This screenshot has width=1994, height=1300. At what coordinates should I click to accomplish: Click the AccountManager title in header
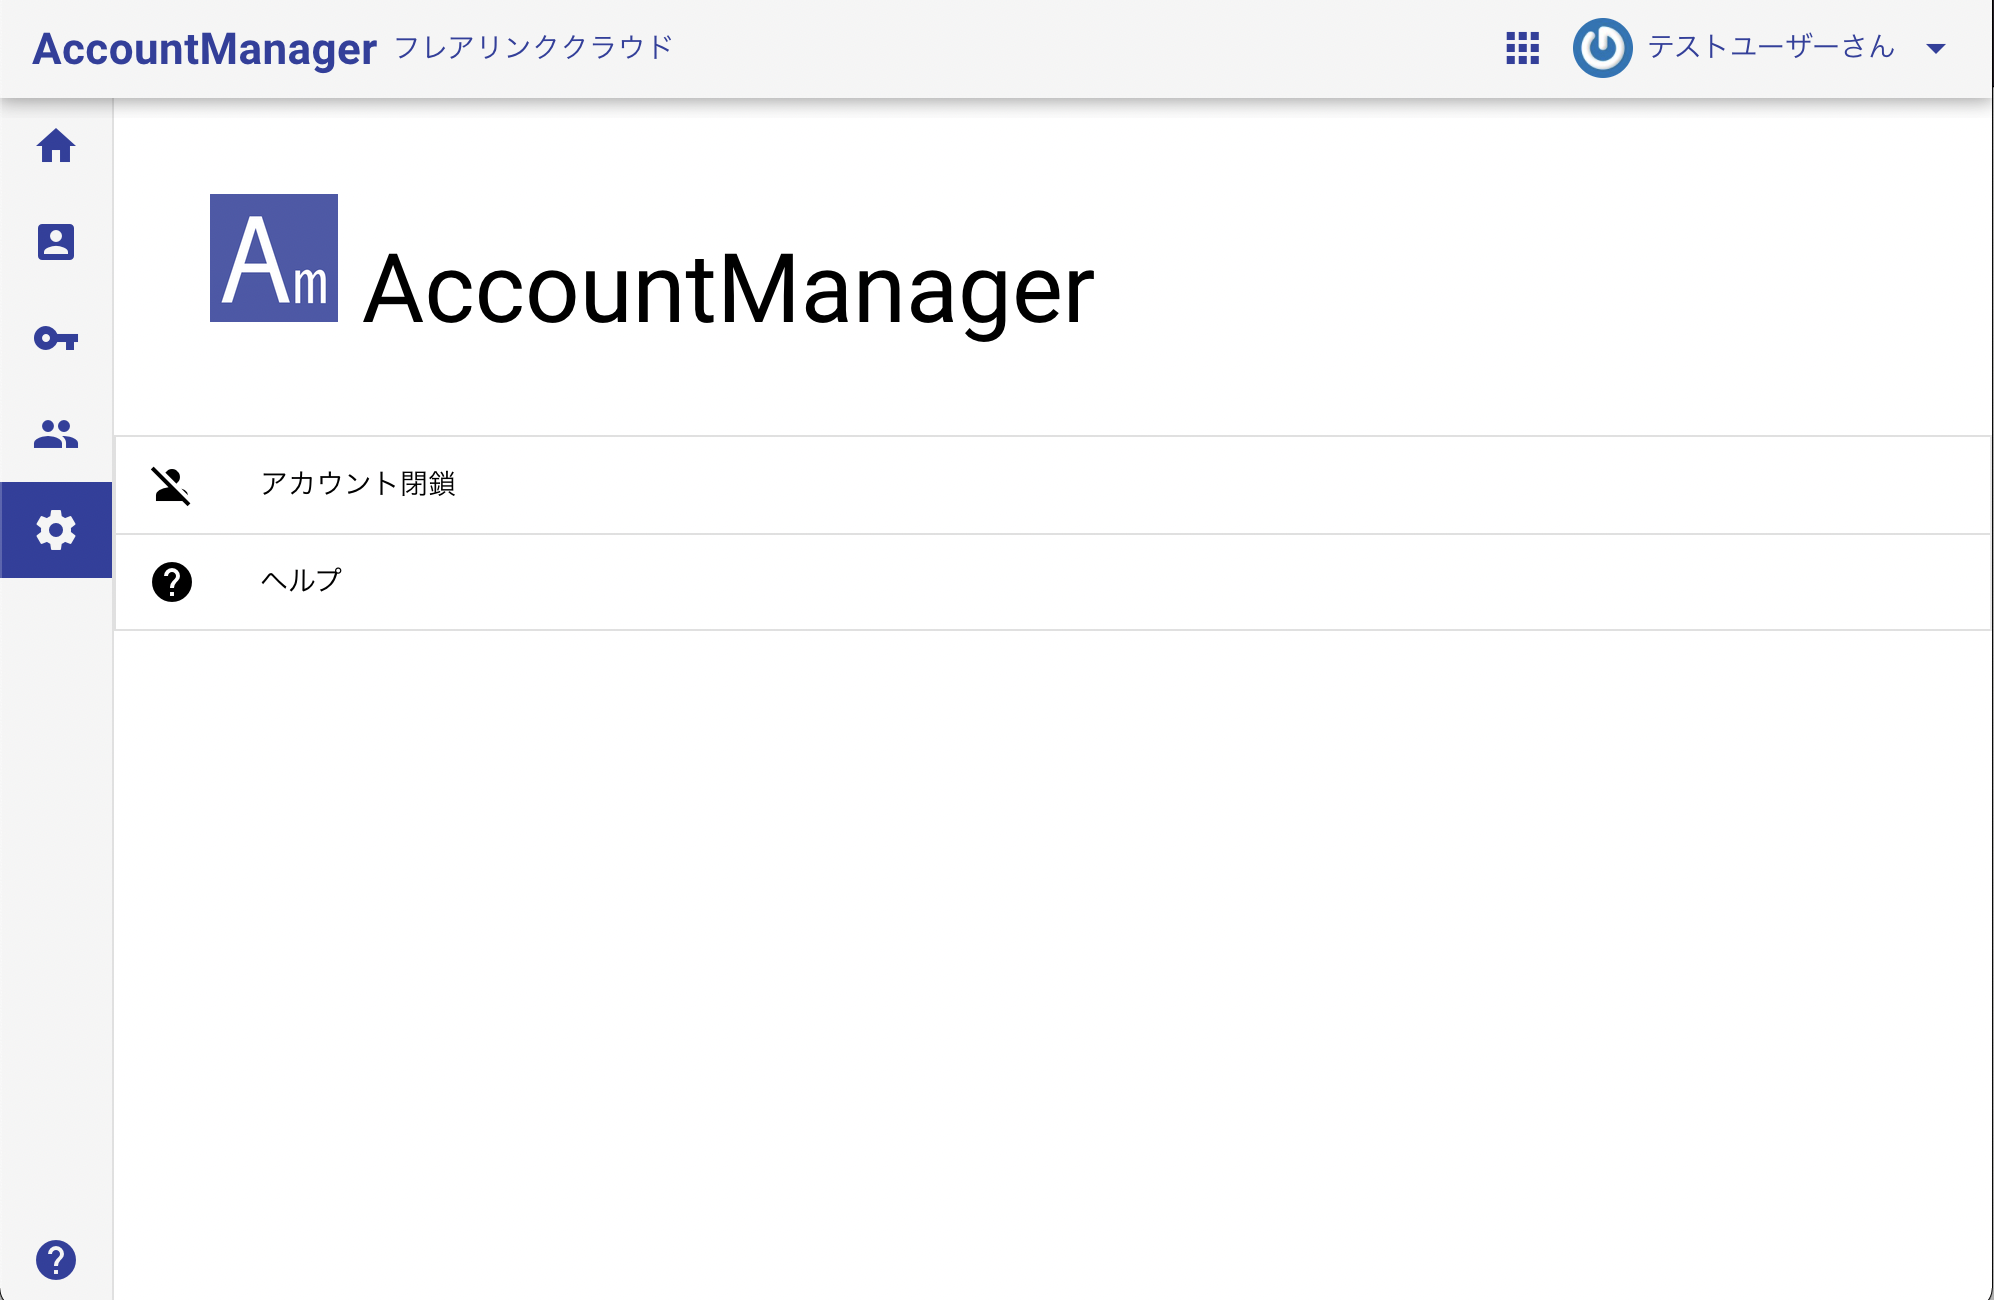[x=204, y=45]
